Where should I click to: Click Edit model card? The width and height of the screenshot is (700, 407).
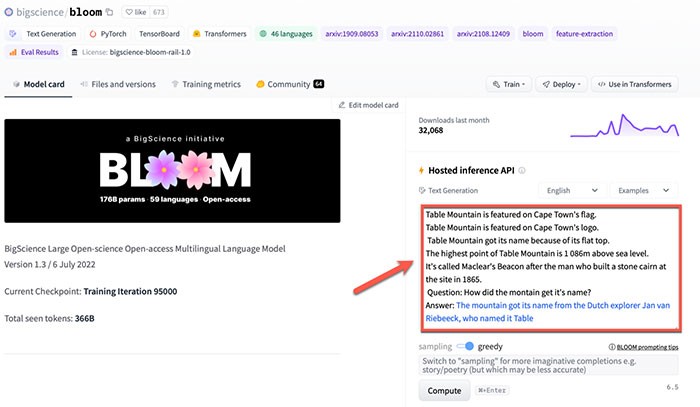[x=369, y=105]
